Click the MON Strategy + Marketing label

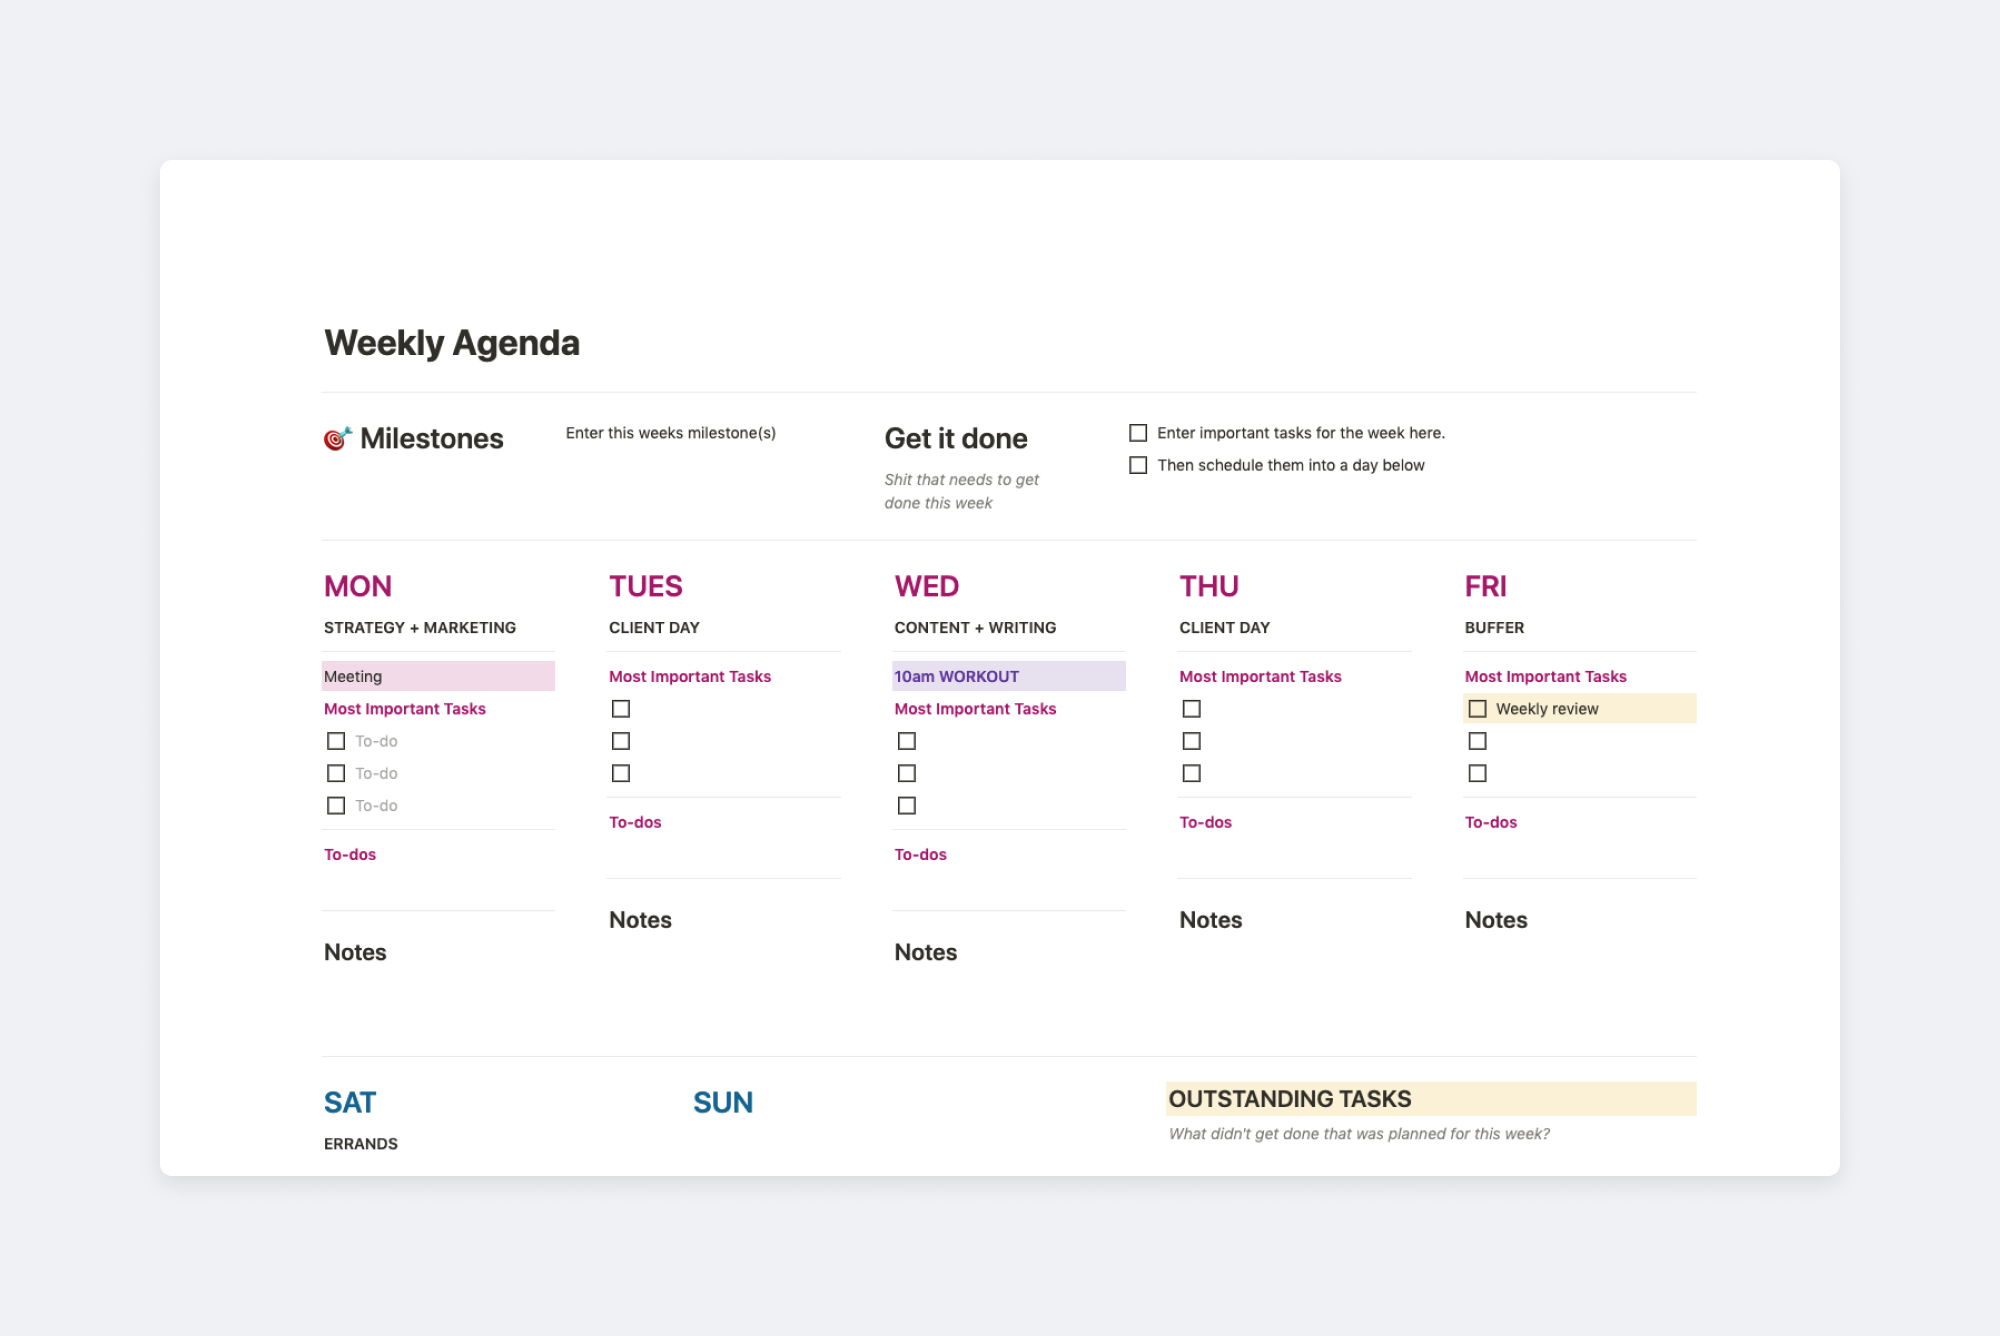[x=420, y=626]
